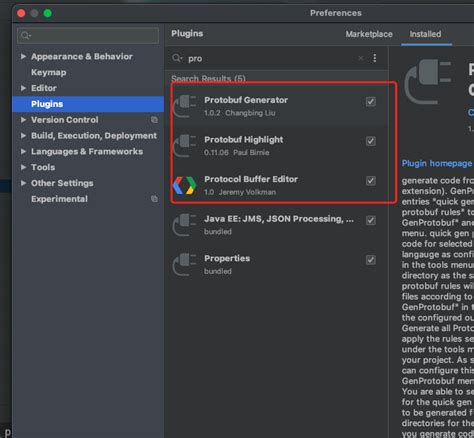Click the Java EE: JMS plugin icon
Viewport: 474px width, 438px height.
click(184, 225)
